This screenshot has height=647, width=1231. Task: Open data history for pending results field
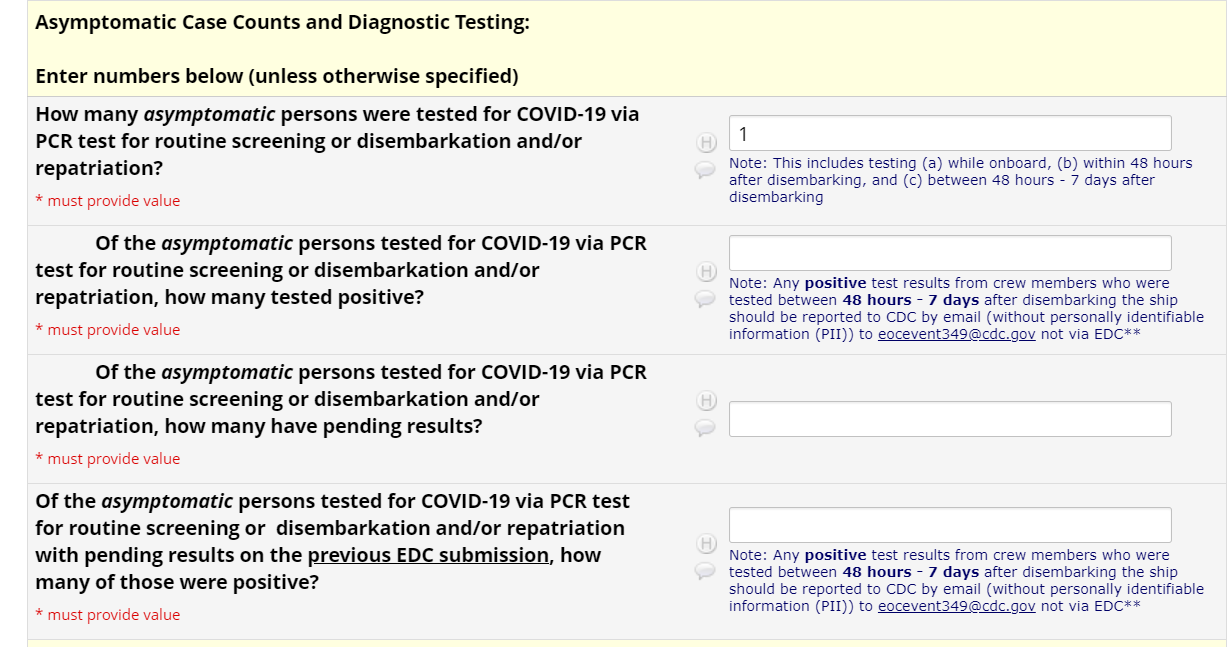706,401
